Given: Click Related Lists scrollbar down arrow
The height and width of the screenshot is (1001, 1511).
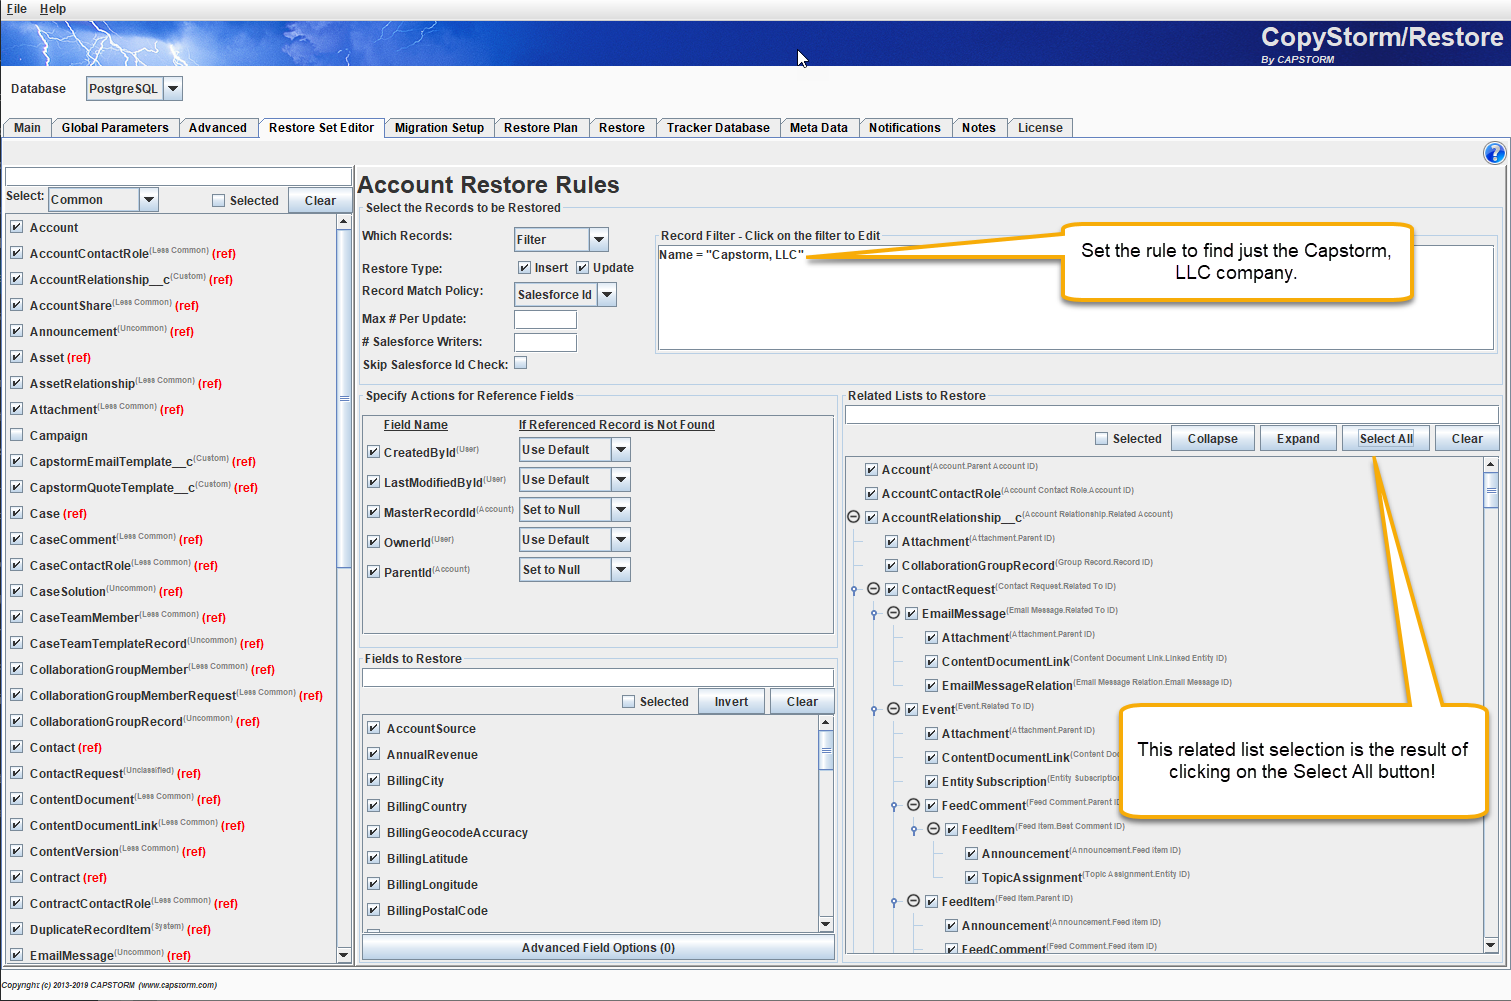Looking at the screenshot, I should (x=1491, y=945).
